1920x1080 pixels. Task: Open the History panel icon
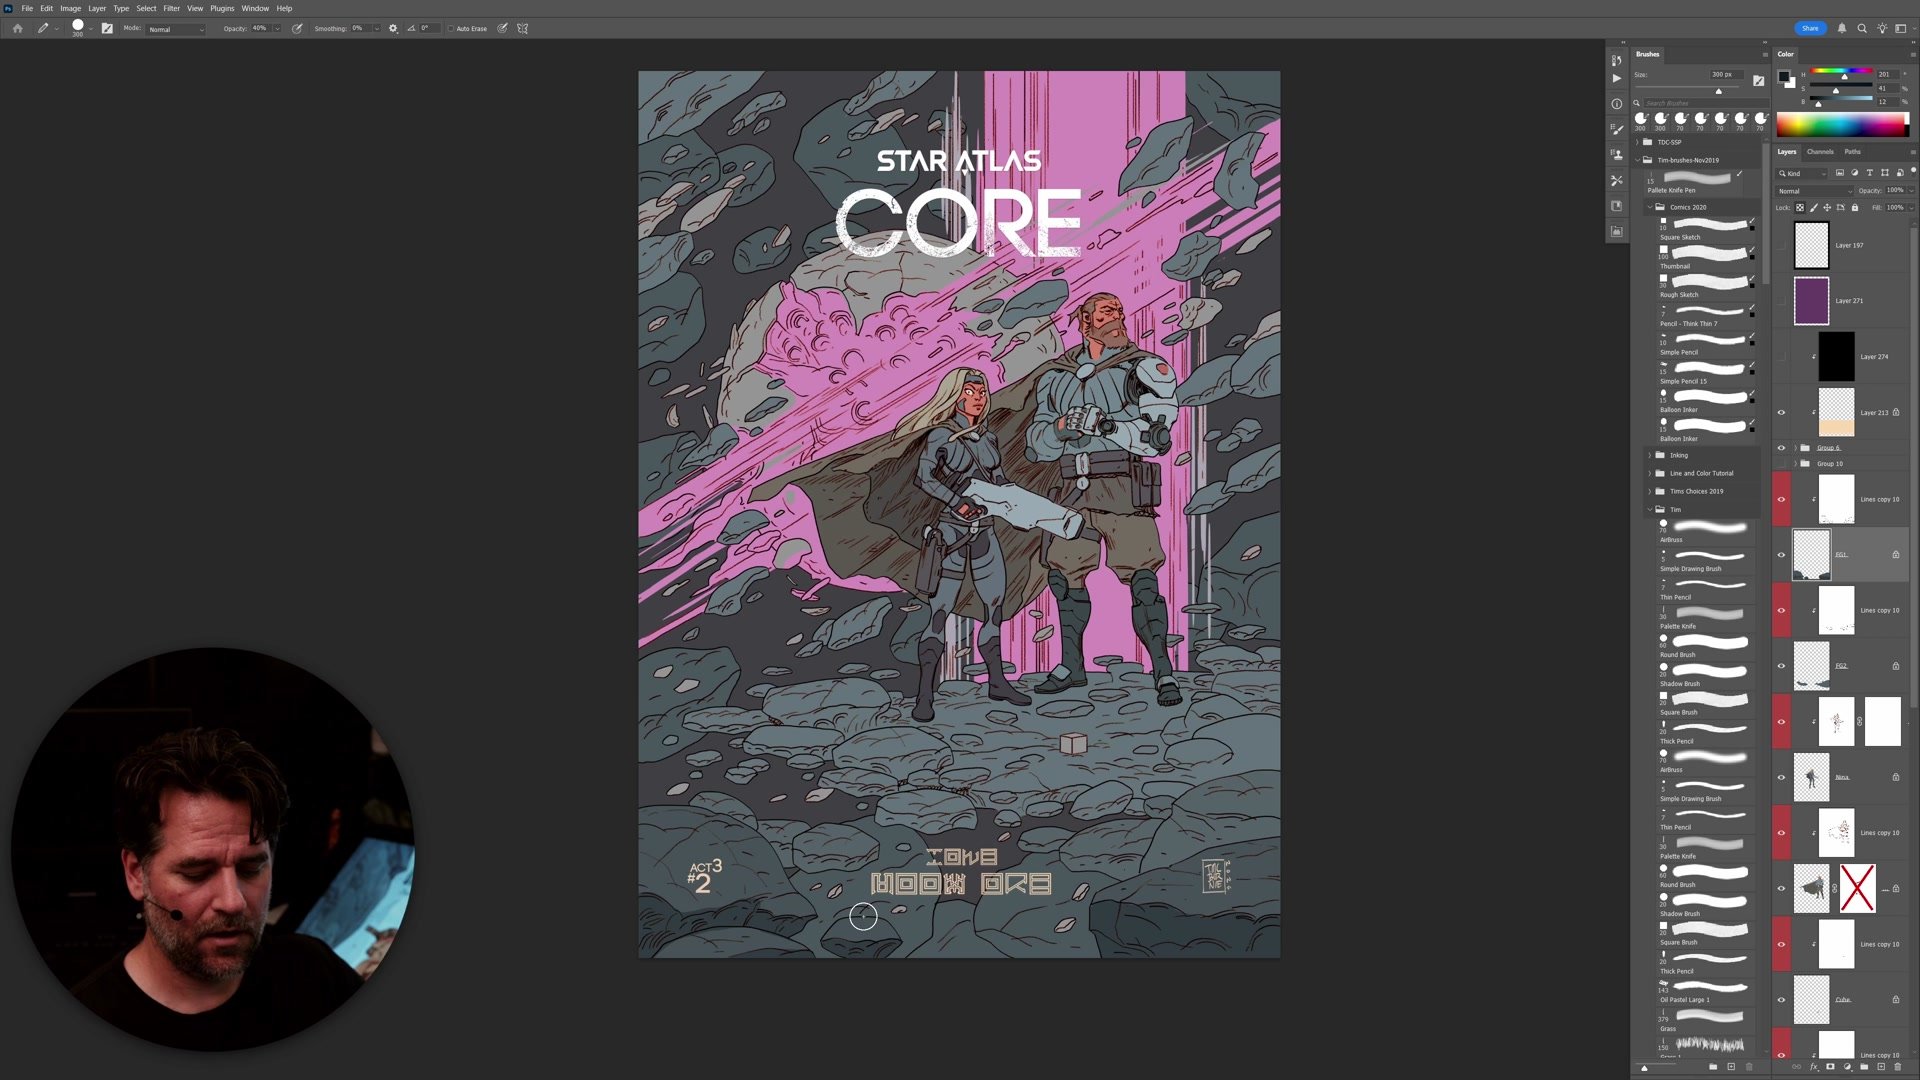pos(1616,60)
